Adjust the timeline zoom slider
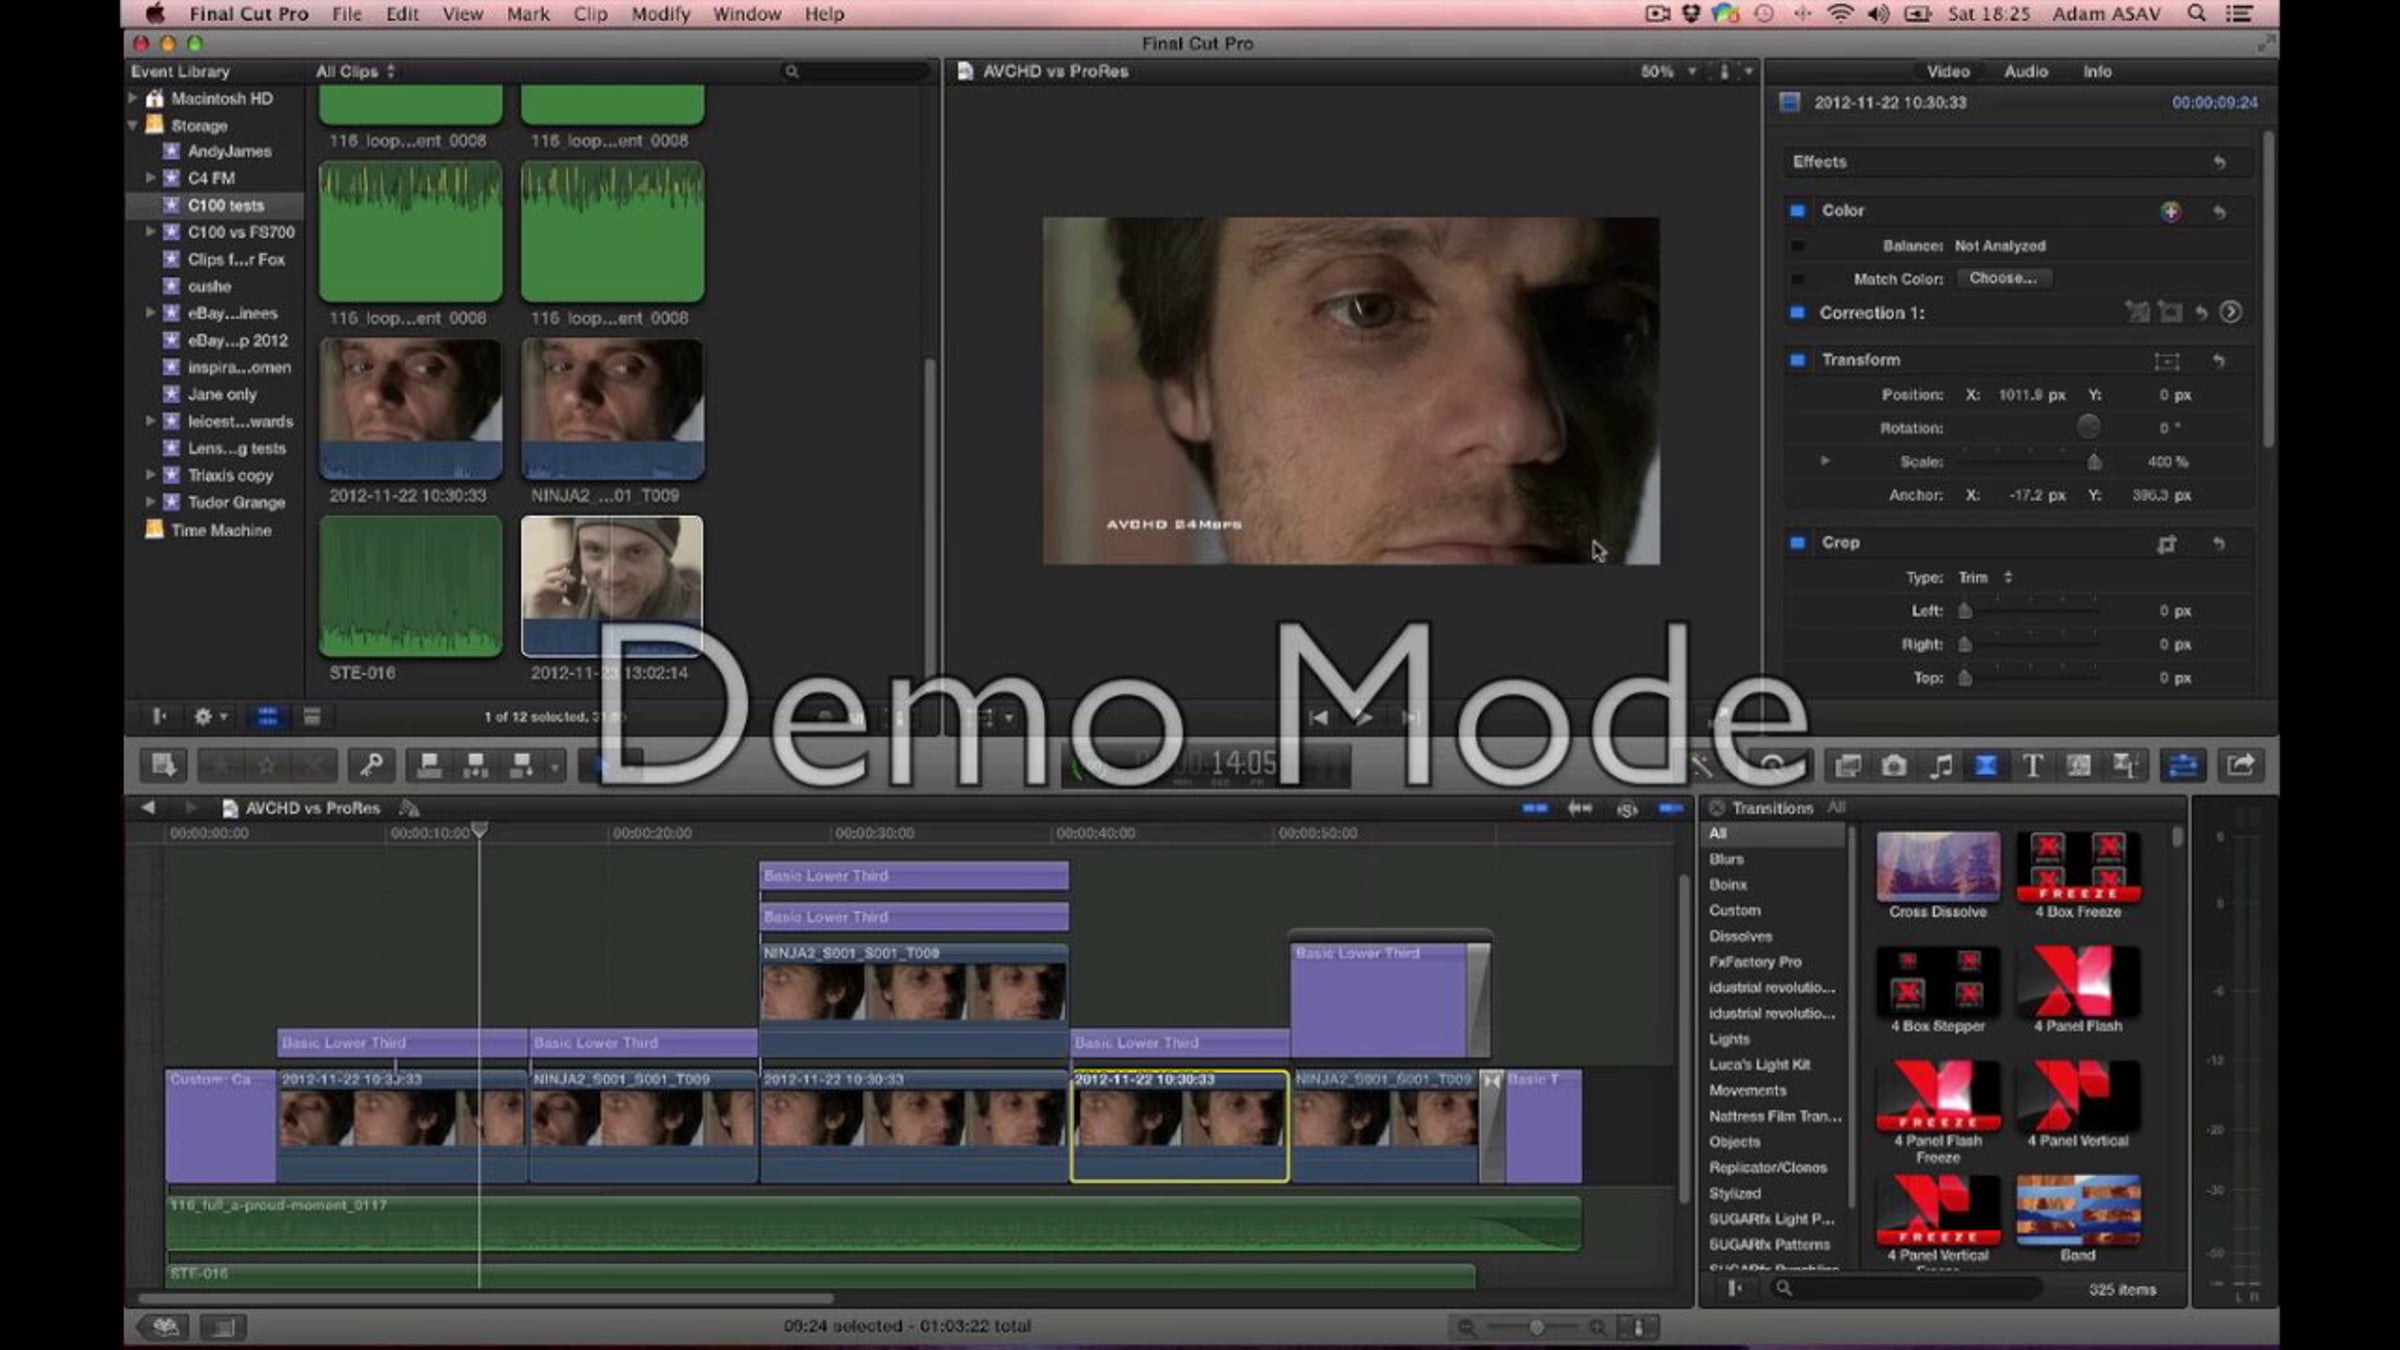 pos(1537,1328)
